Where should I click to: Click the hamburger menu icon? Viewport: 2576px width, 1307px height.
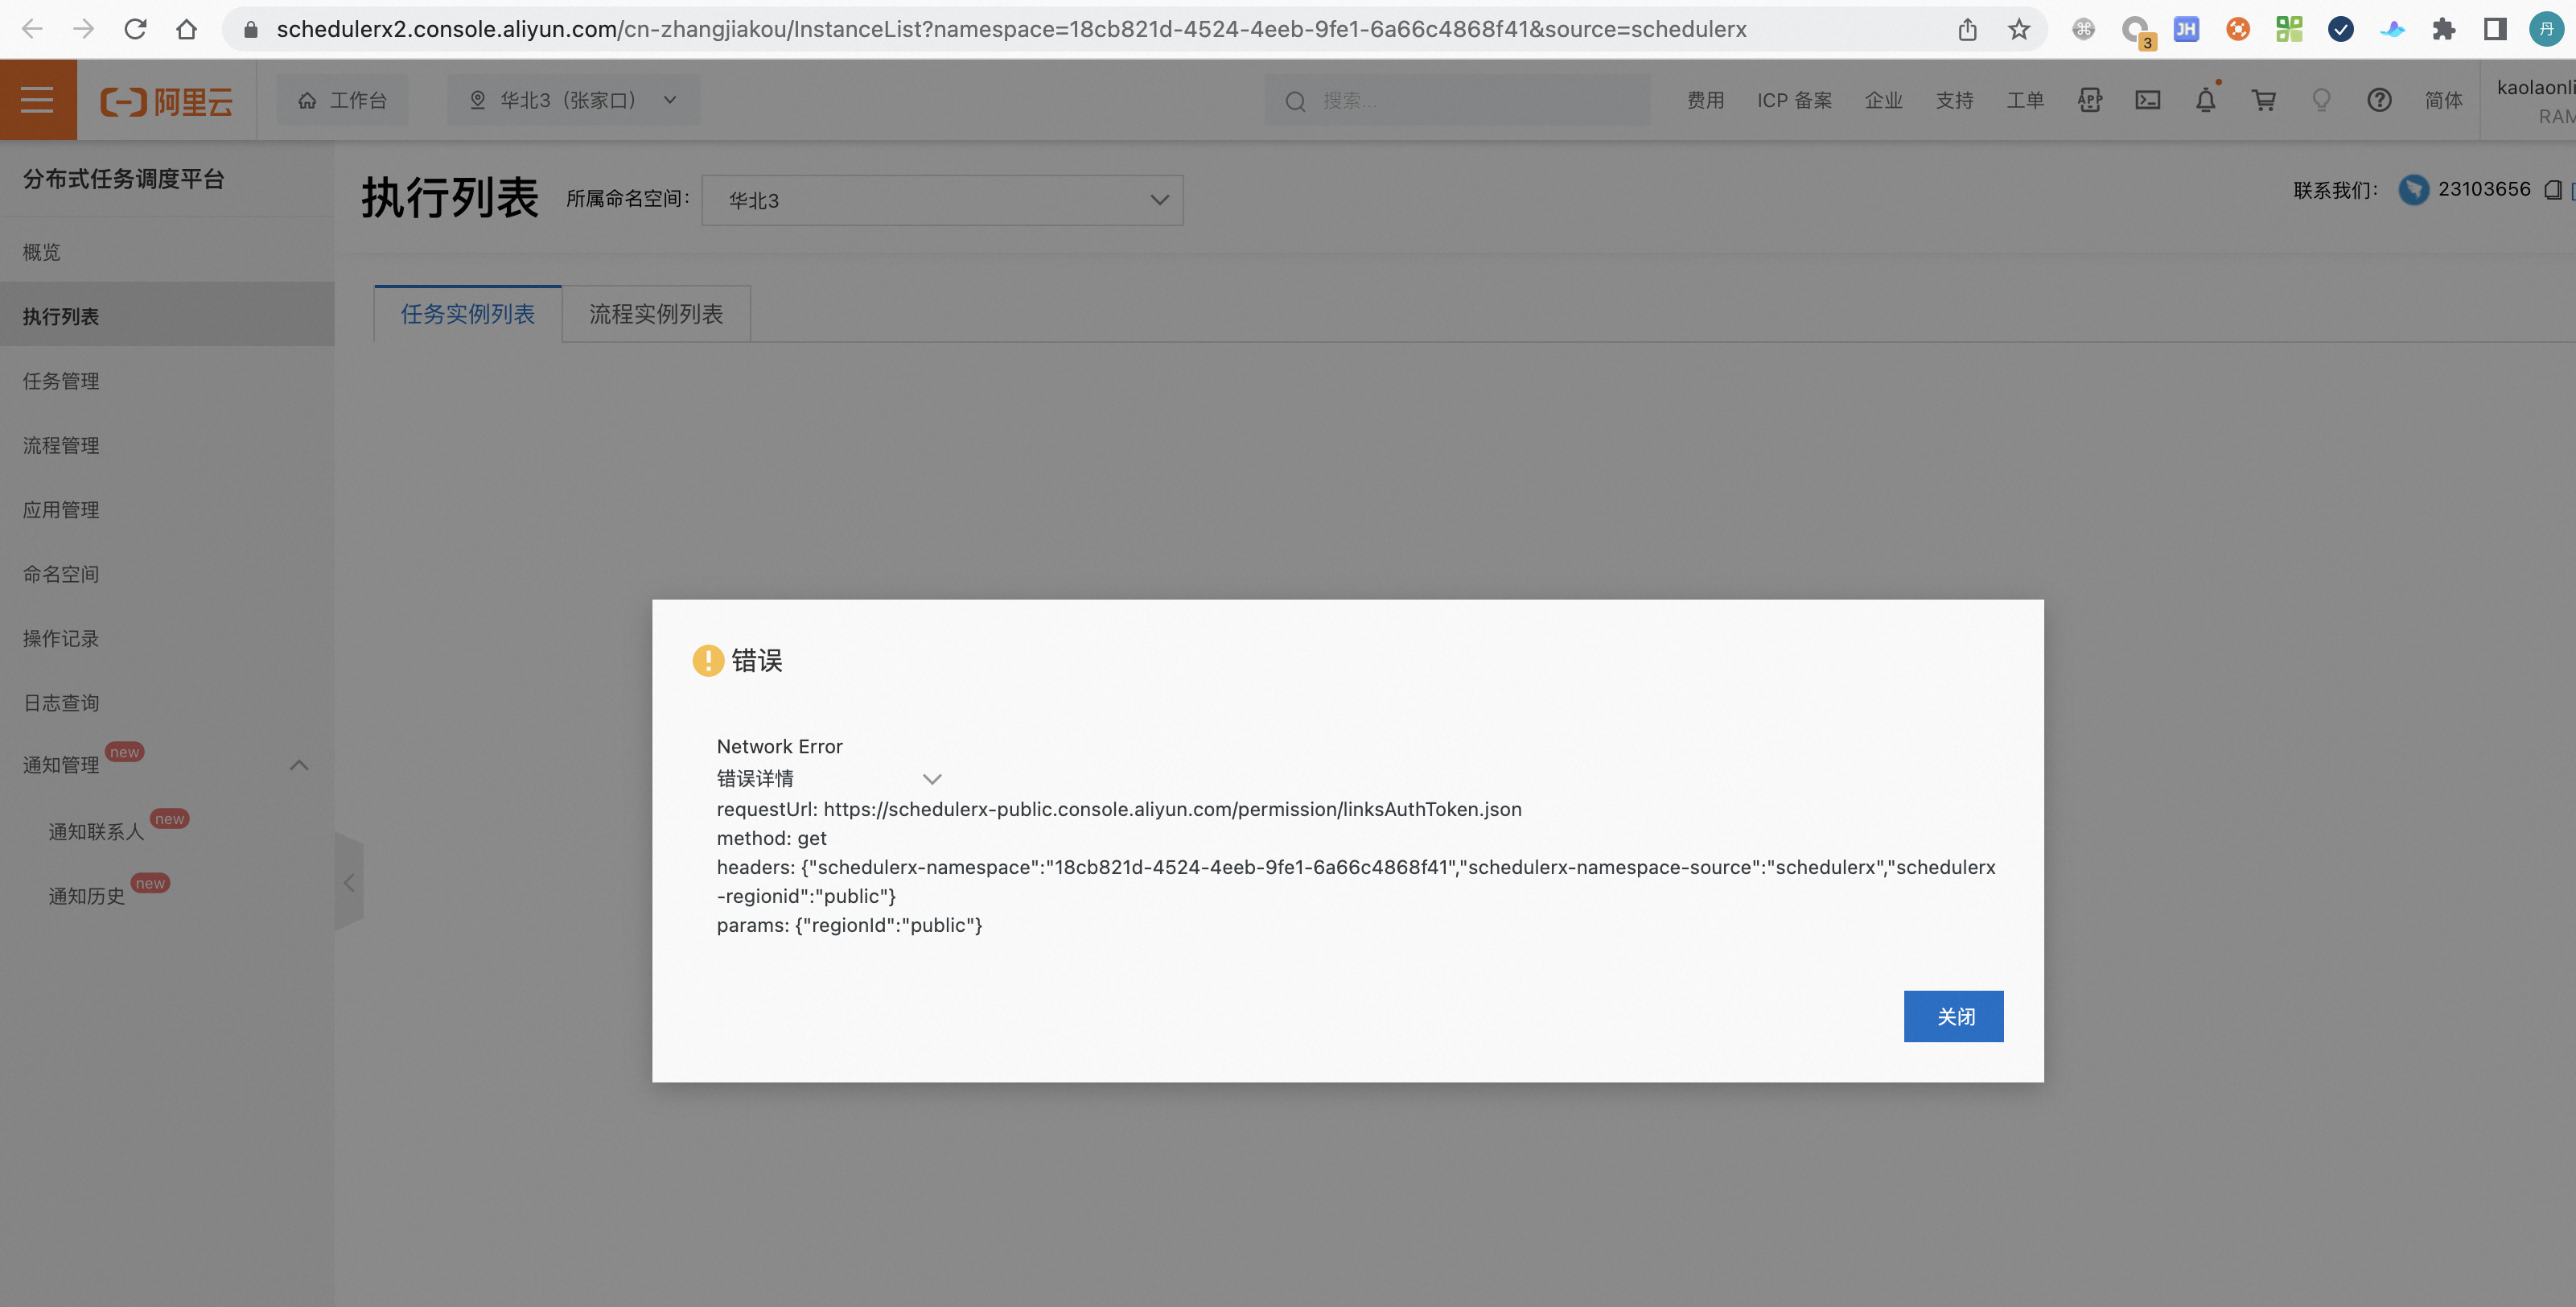[37, 100]
